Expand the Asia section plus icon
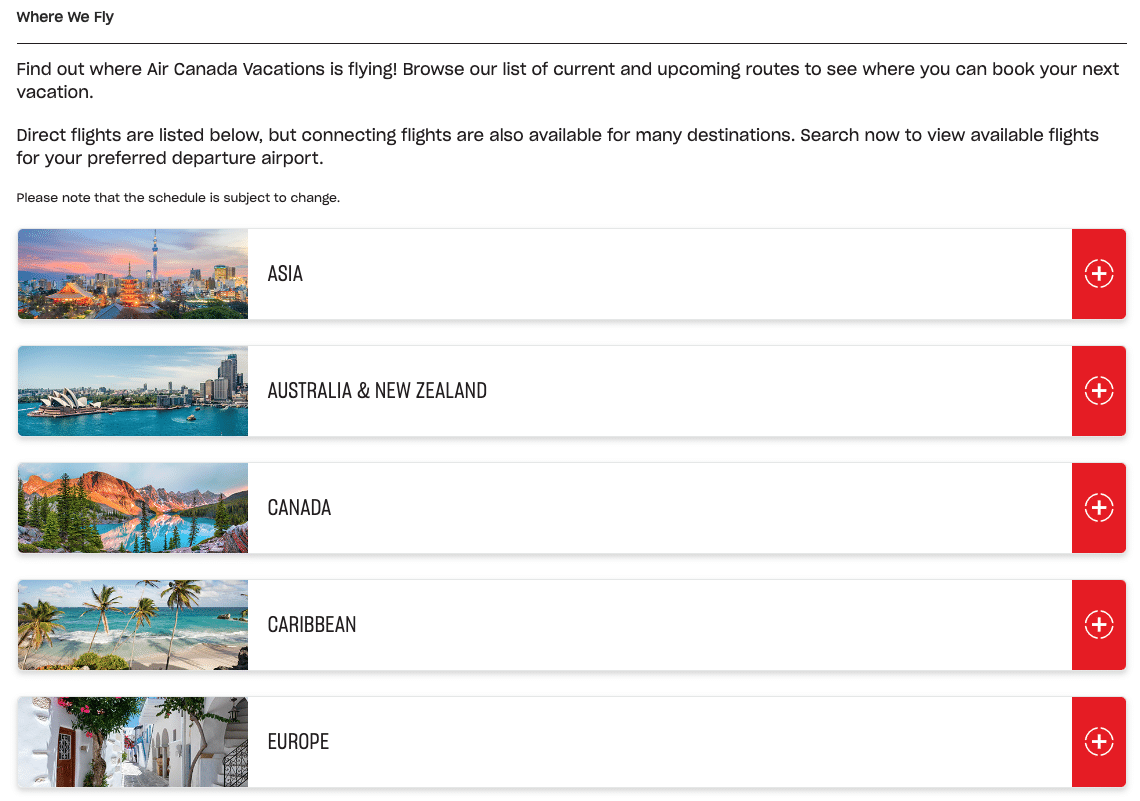Viewport: 1140px width, 801px height. pos(1098,274)
